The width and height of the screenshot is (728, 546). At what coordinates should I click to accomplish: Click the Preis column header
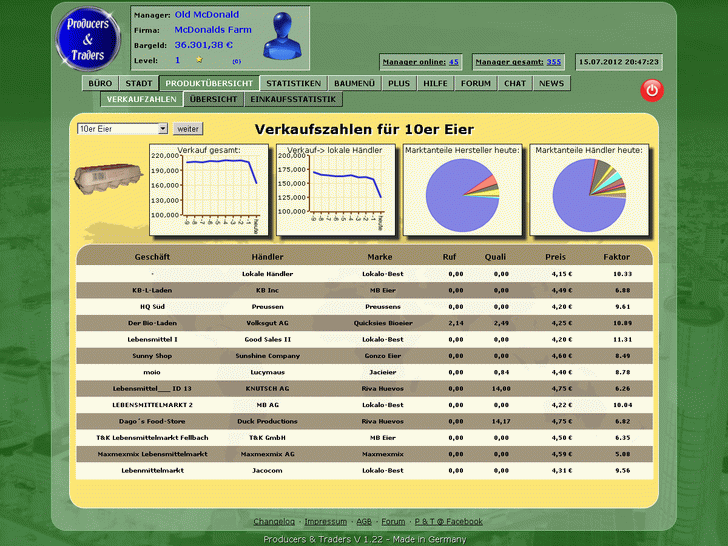point(555,257)
